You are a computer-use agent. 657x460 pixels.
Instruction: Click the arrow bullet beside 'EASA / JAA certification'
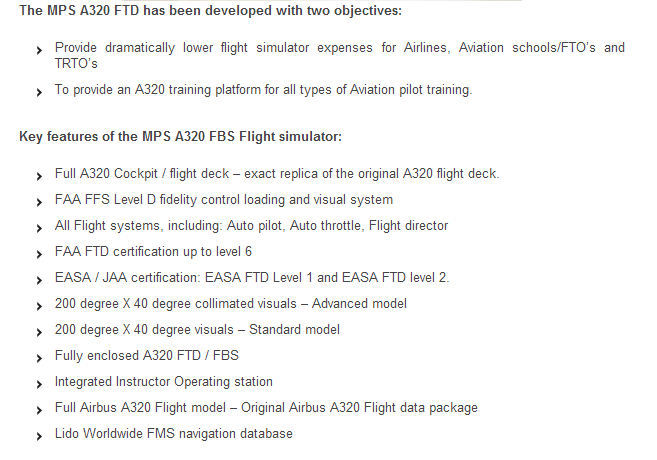coord(39,280)
